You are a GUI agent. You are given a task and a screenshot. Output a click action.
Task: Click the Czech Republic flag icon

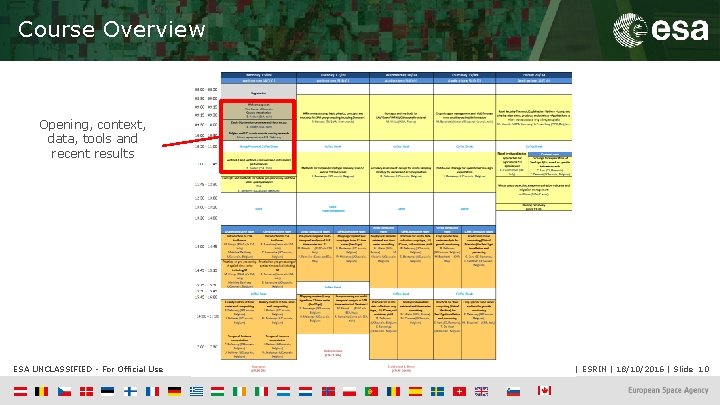[x=64, y=392]
